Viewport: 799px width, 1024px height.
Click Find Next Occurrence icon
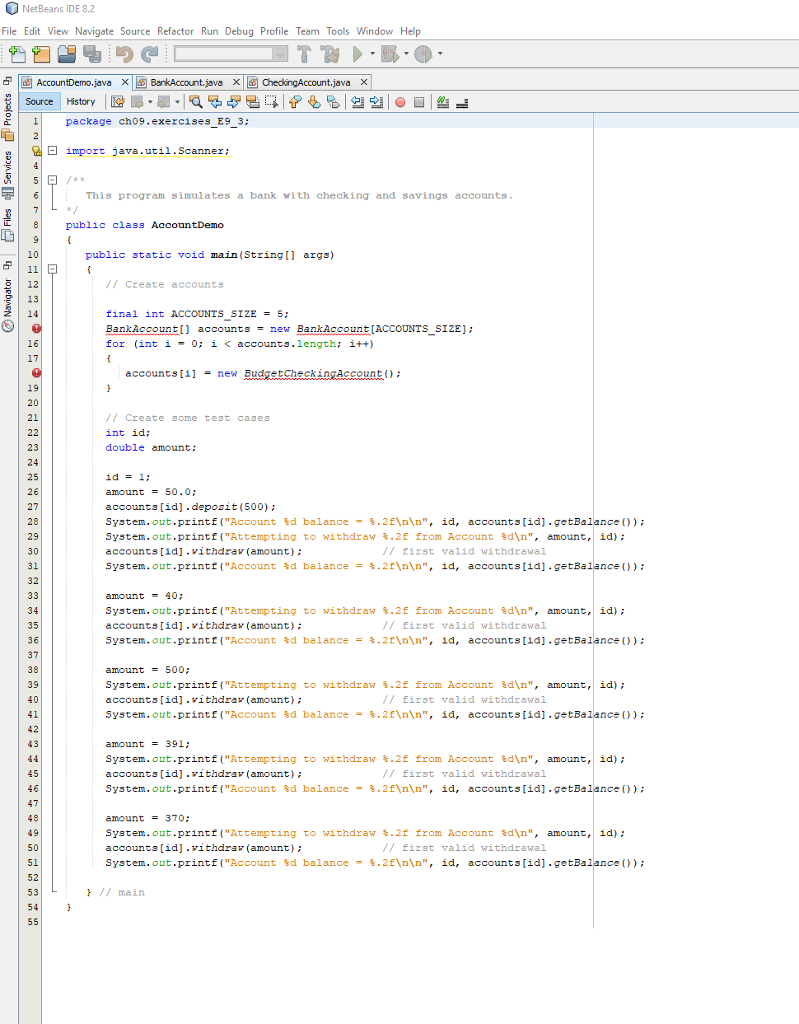[233, 102]
